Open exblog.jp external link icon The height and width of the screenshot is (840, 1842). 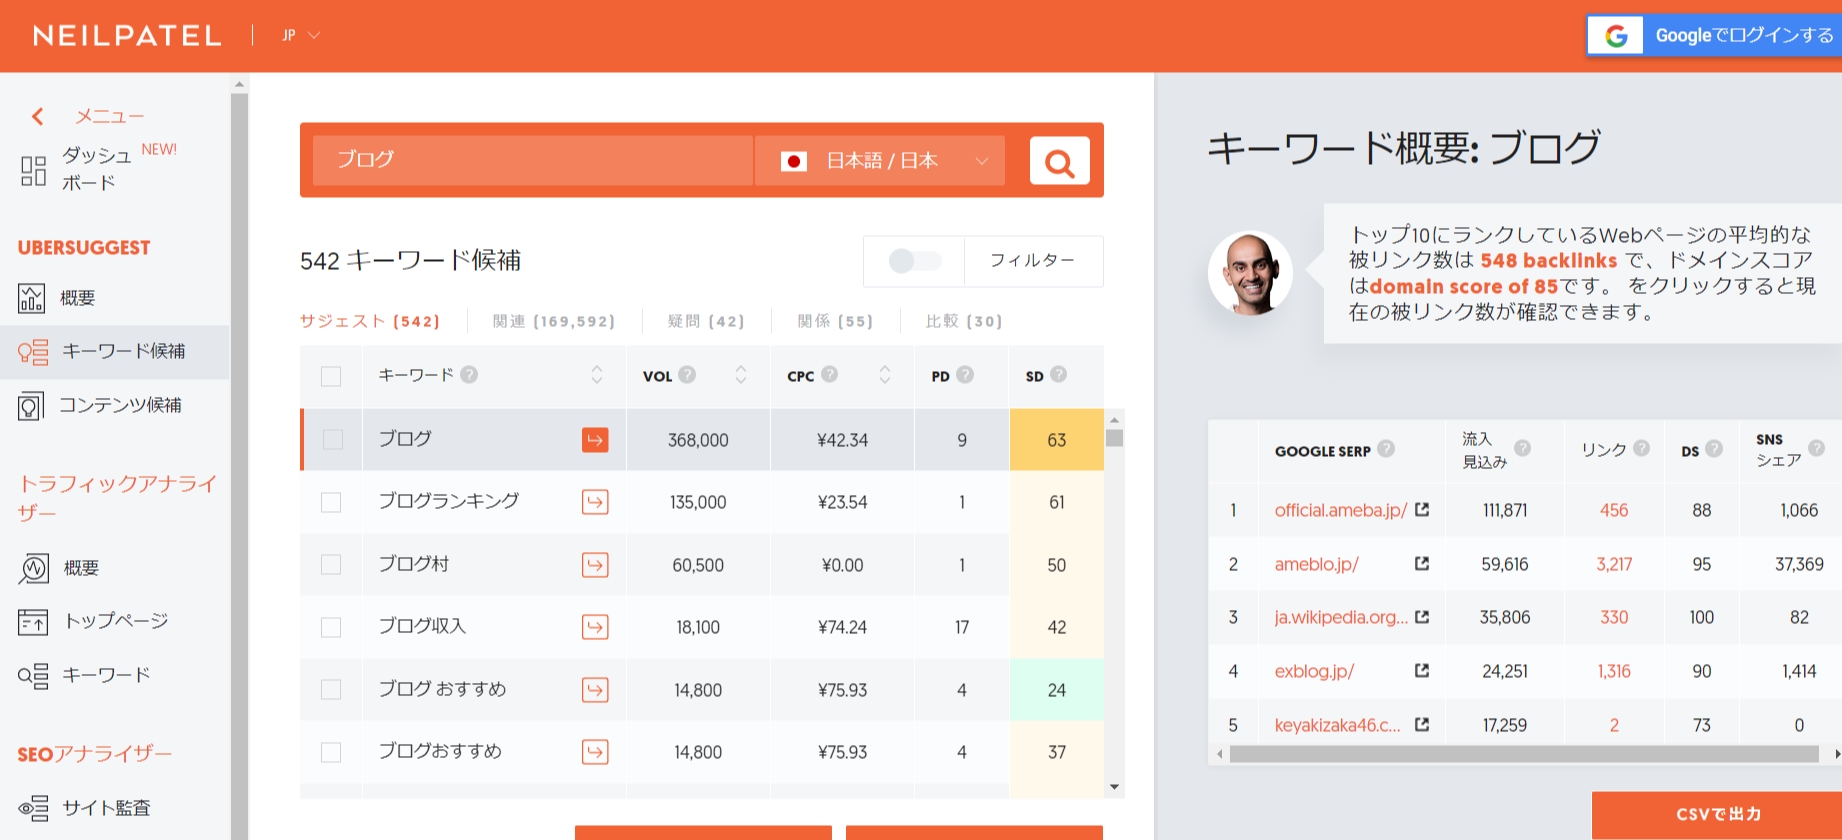[1422, 671]
